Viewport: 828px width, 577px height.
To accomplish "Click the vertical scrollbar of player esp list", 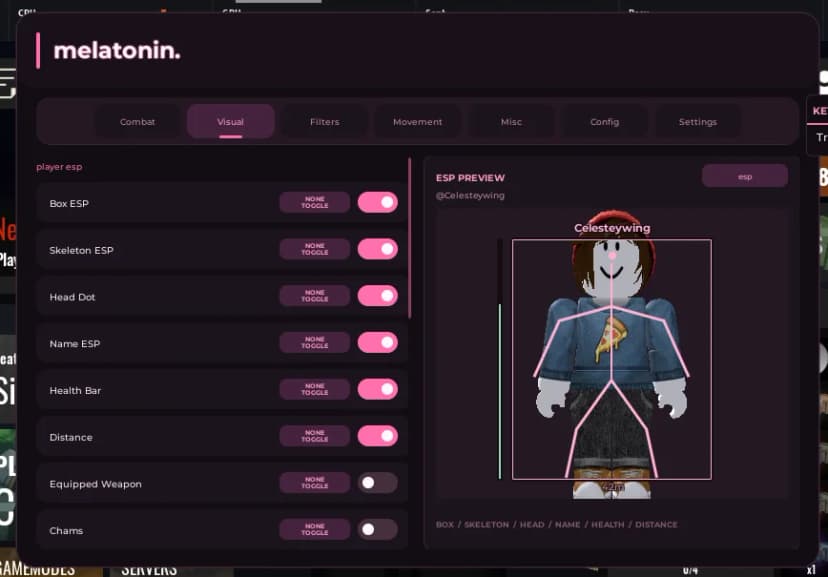I will [409, 238].
